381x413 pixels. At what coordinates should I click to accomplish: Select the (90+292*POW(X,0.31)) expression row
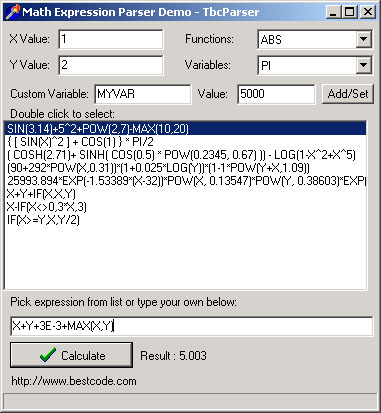point(186,168)
